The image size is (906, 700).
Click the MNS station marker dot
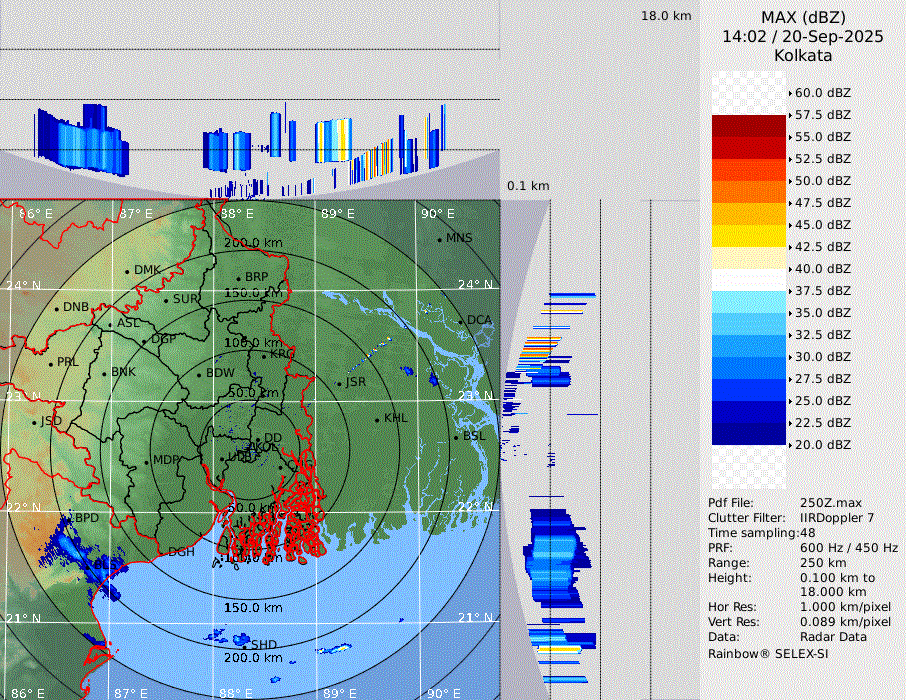439,239
